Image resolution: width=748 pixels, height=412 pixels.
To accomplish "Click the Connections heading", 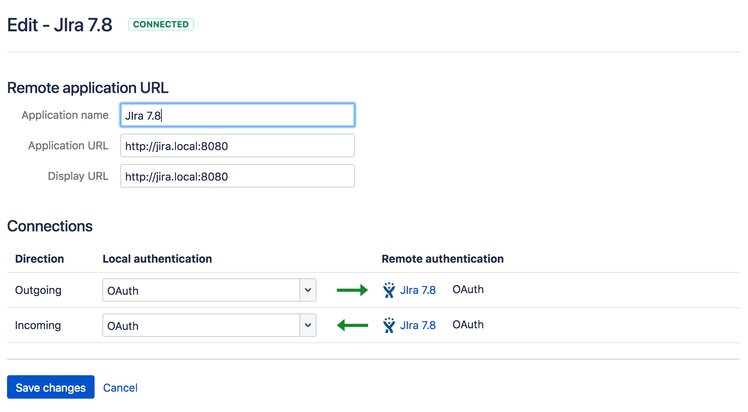I will click(x=50, y=226).
